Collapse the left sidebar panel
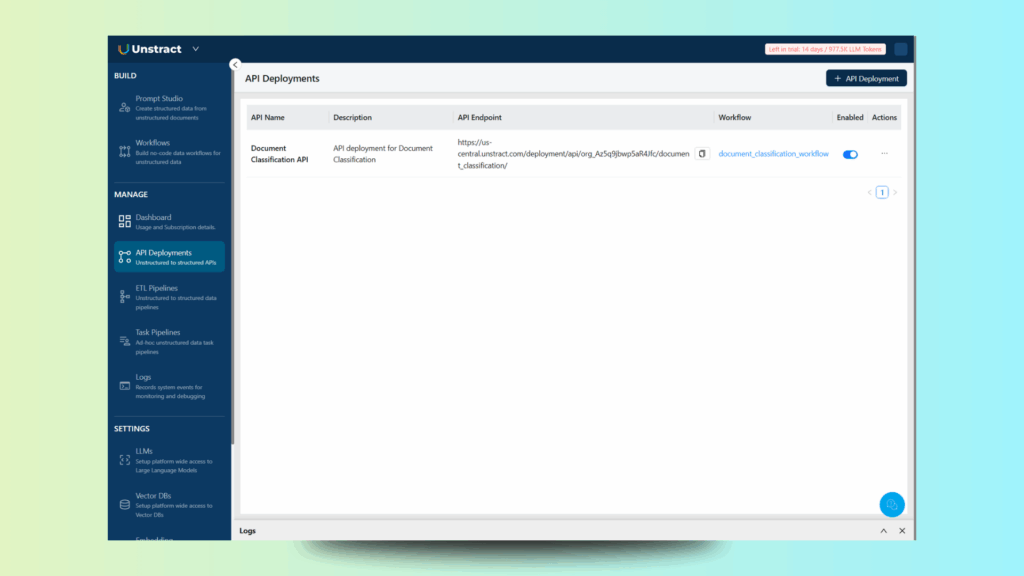The image size is (1024, 576). tap(235, 64)
